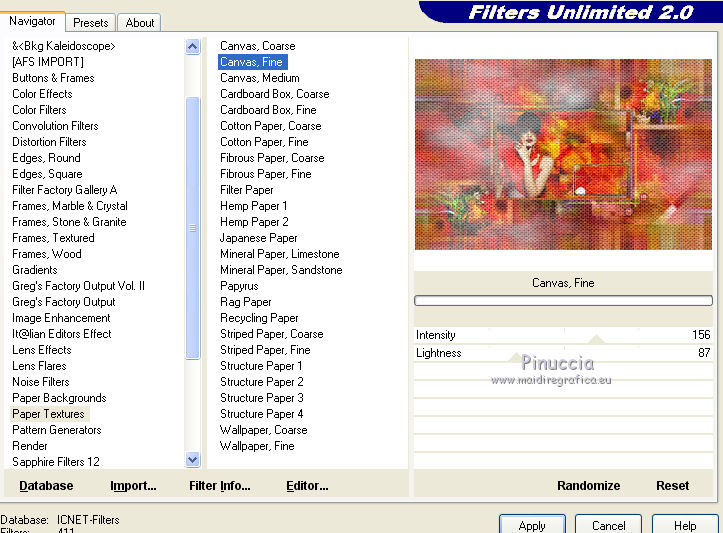Click the category list scrollbar thumb
723x533 pixels.
(193, 228)
